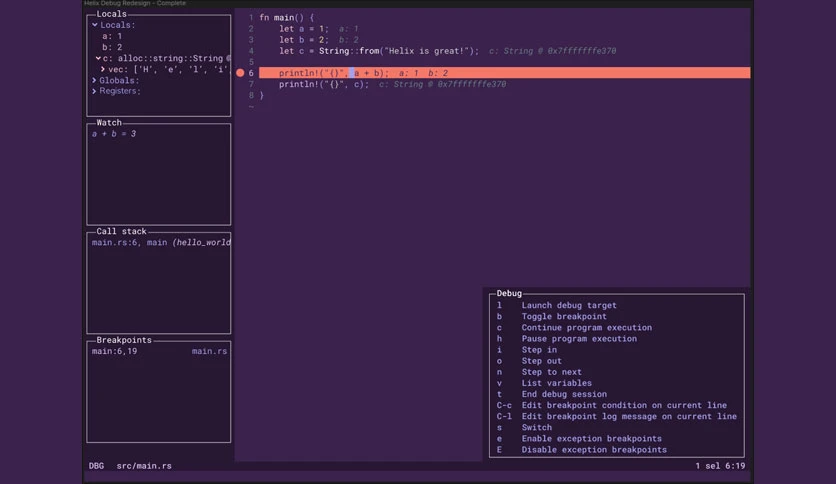The height and width of the screenshot is (484, 836).
Task: Choose Toggle breakpoint in Debug menu
Action: [x=564, y=317]
